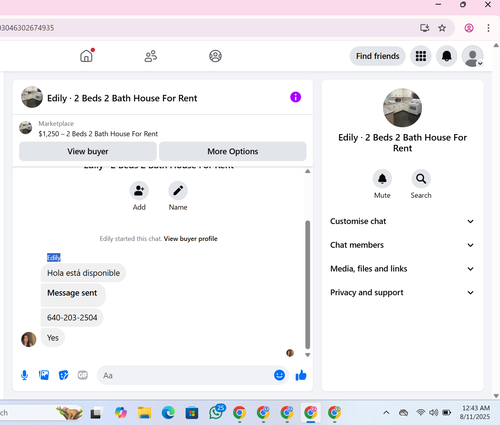
Task: Attach a file using the photo icon
Action: 44,375
